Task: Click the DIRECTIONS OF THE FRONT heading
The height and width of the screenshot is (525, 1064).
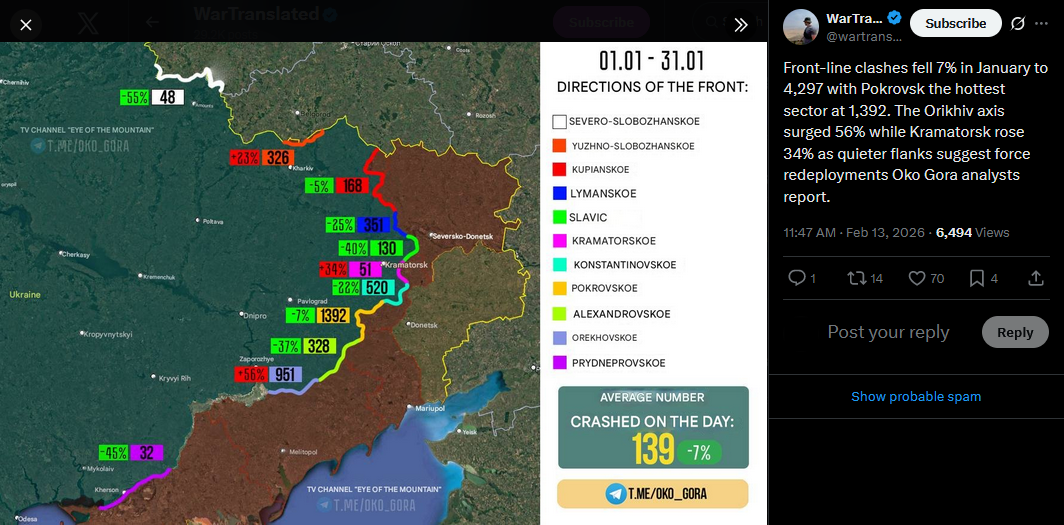Action: 652,88
